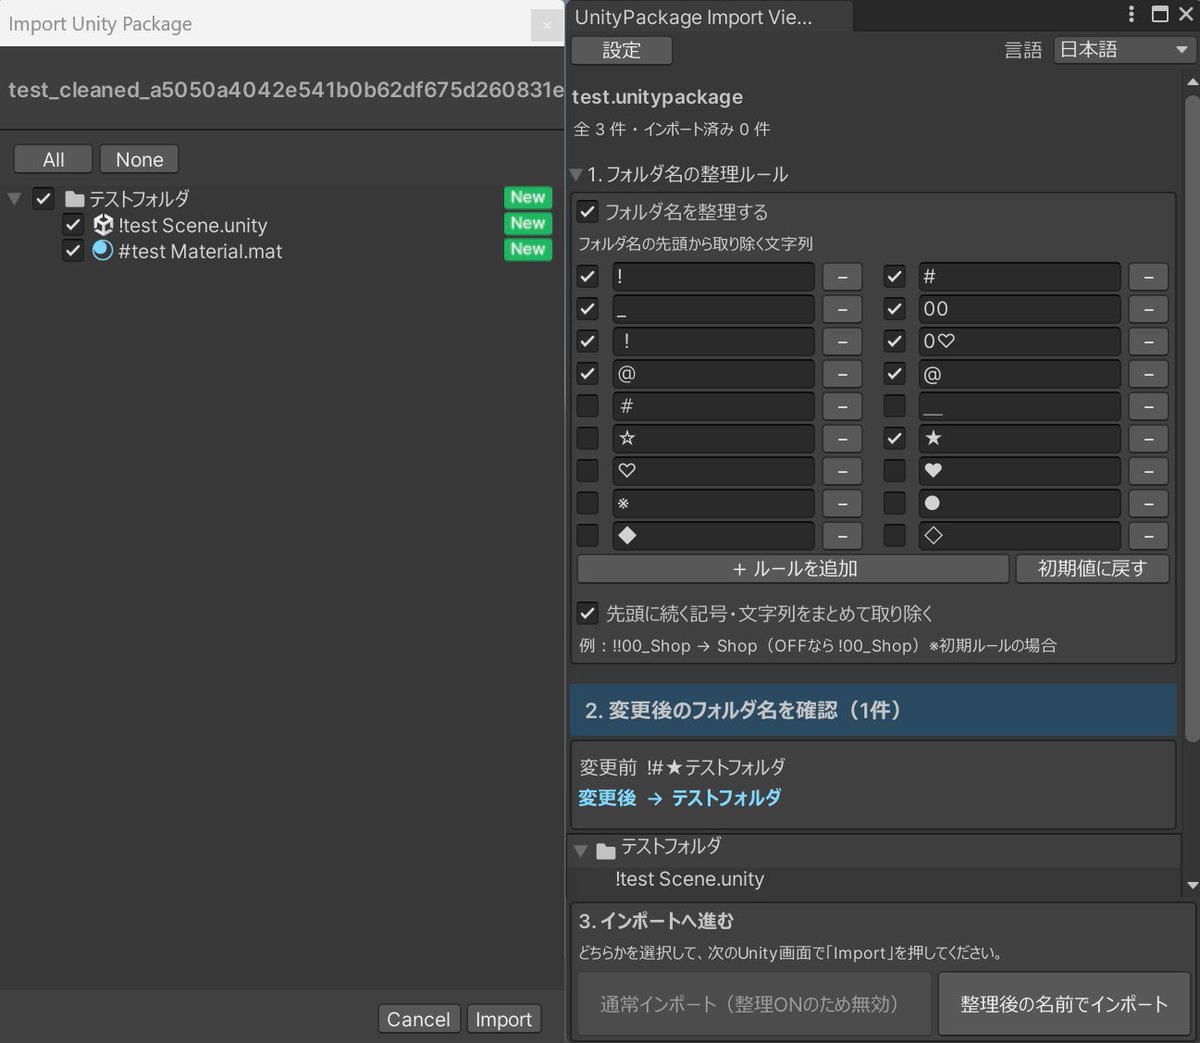The width and height of the screenshot is (1200, 1043).
Task: Click the All button
Action: pyautogui.click(x=53, y=159)
